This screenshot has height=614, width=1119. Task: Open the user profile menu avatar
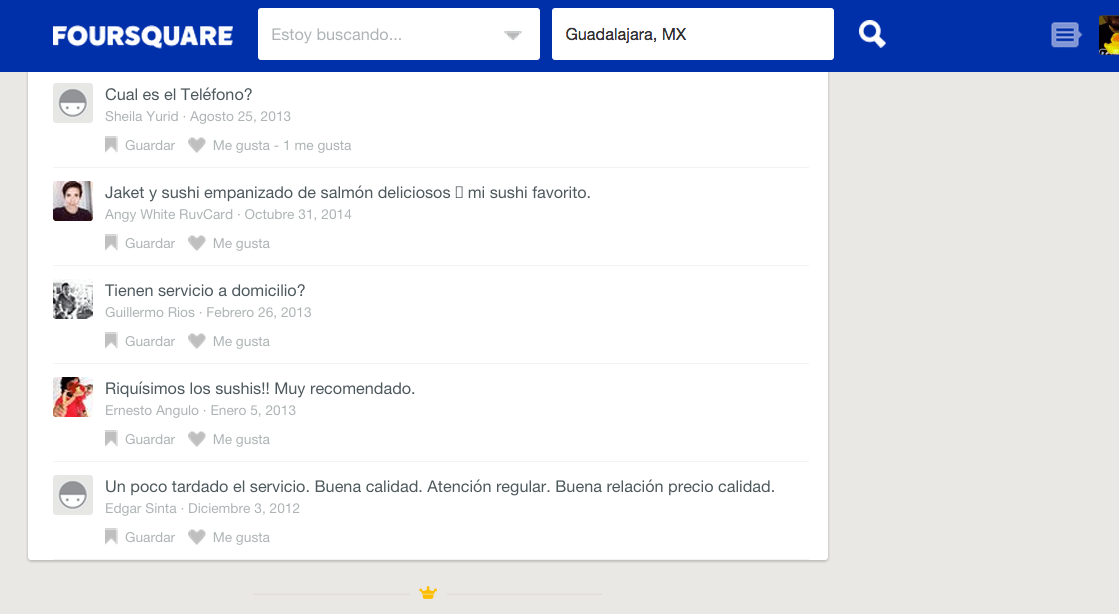point(1108,36)
